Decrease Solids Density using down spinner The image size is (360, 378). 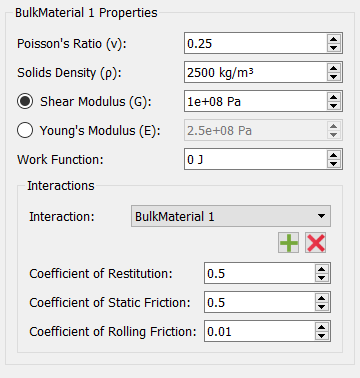[x=333, y=77]
